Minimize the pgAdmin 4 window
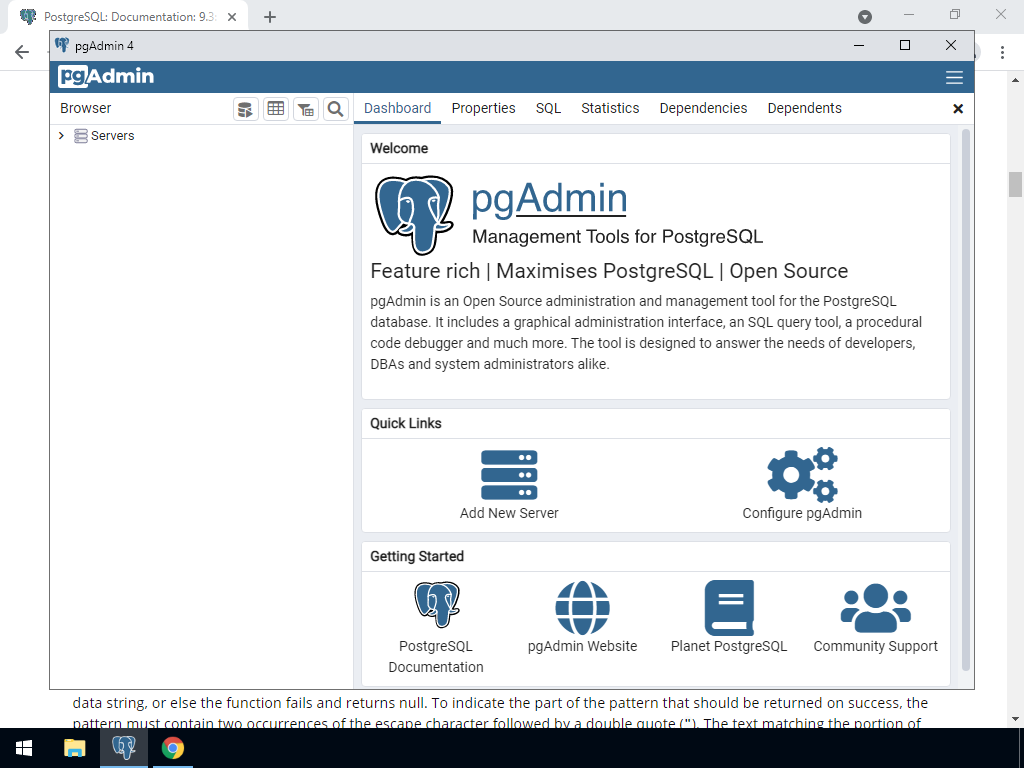Screen dimensions: 1024x768 click(859, 45)
